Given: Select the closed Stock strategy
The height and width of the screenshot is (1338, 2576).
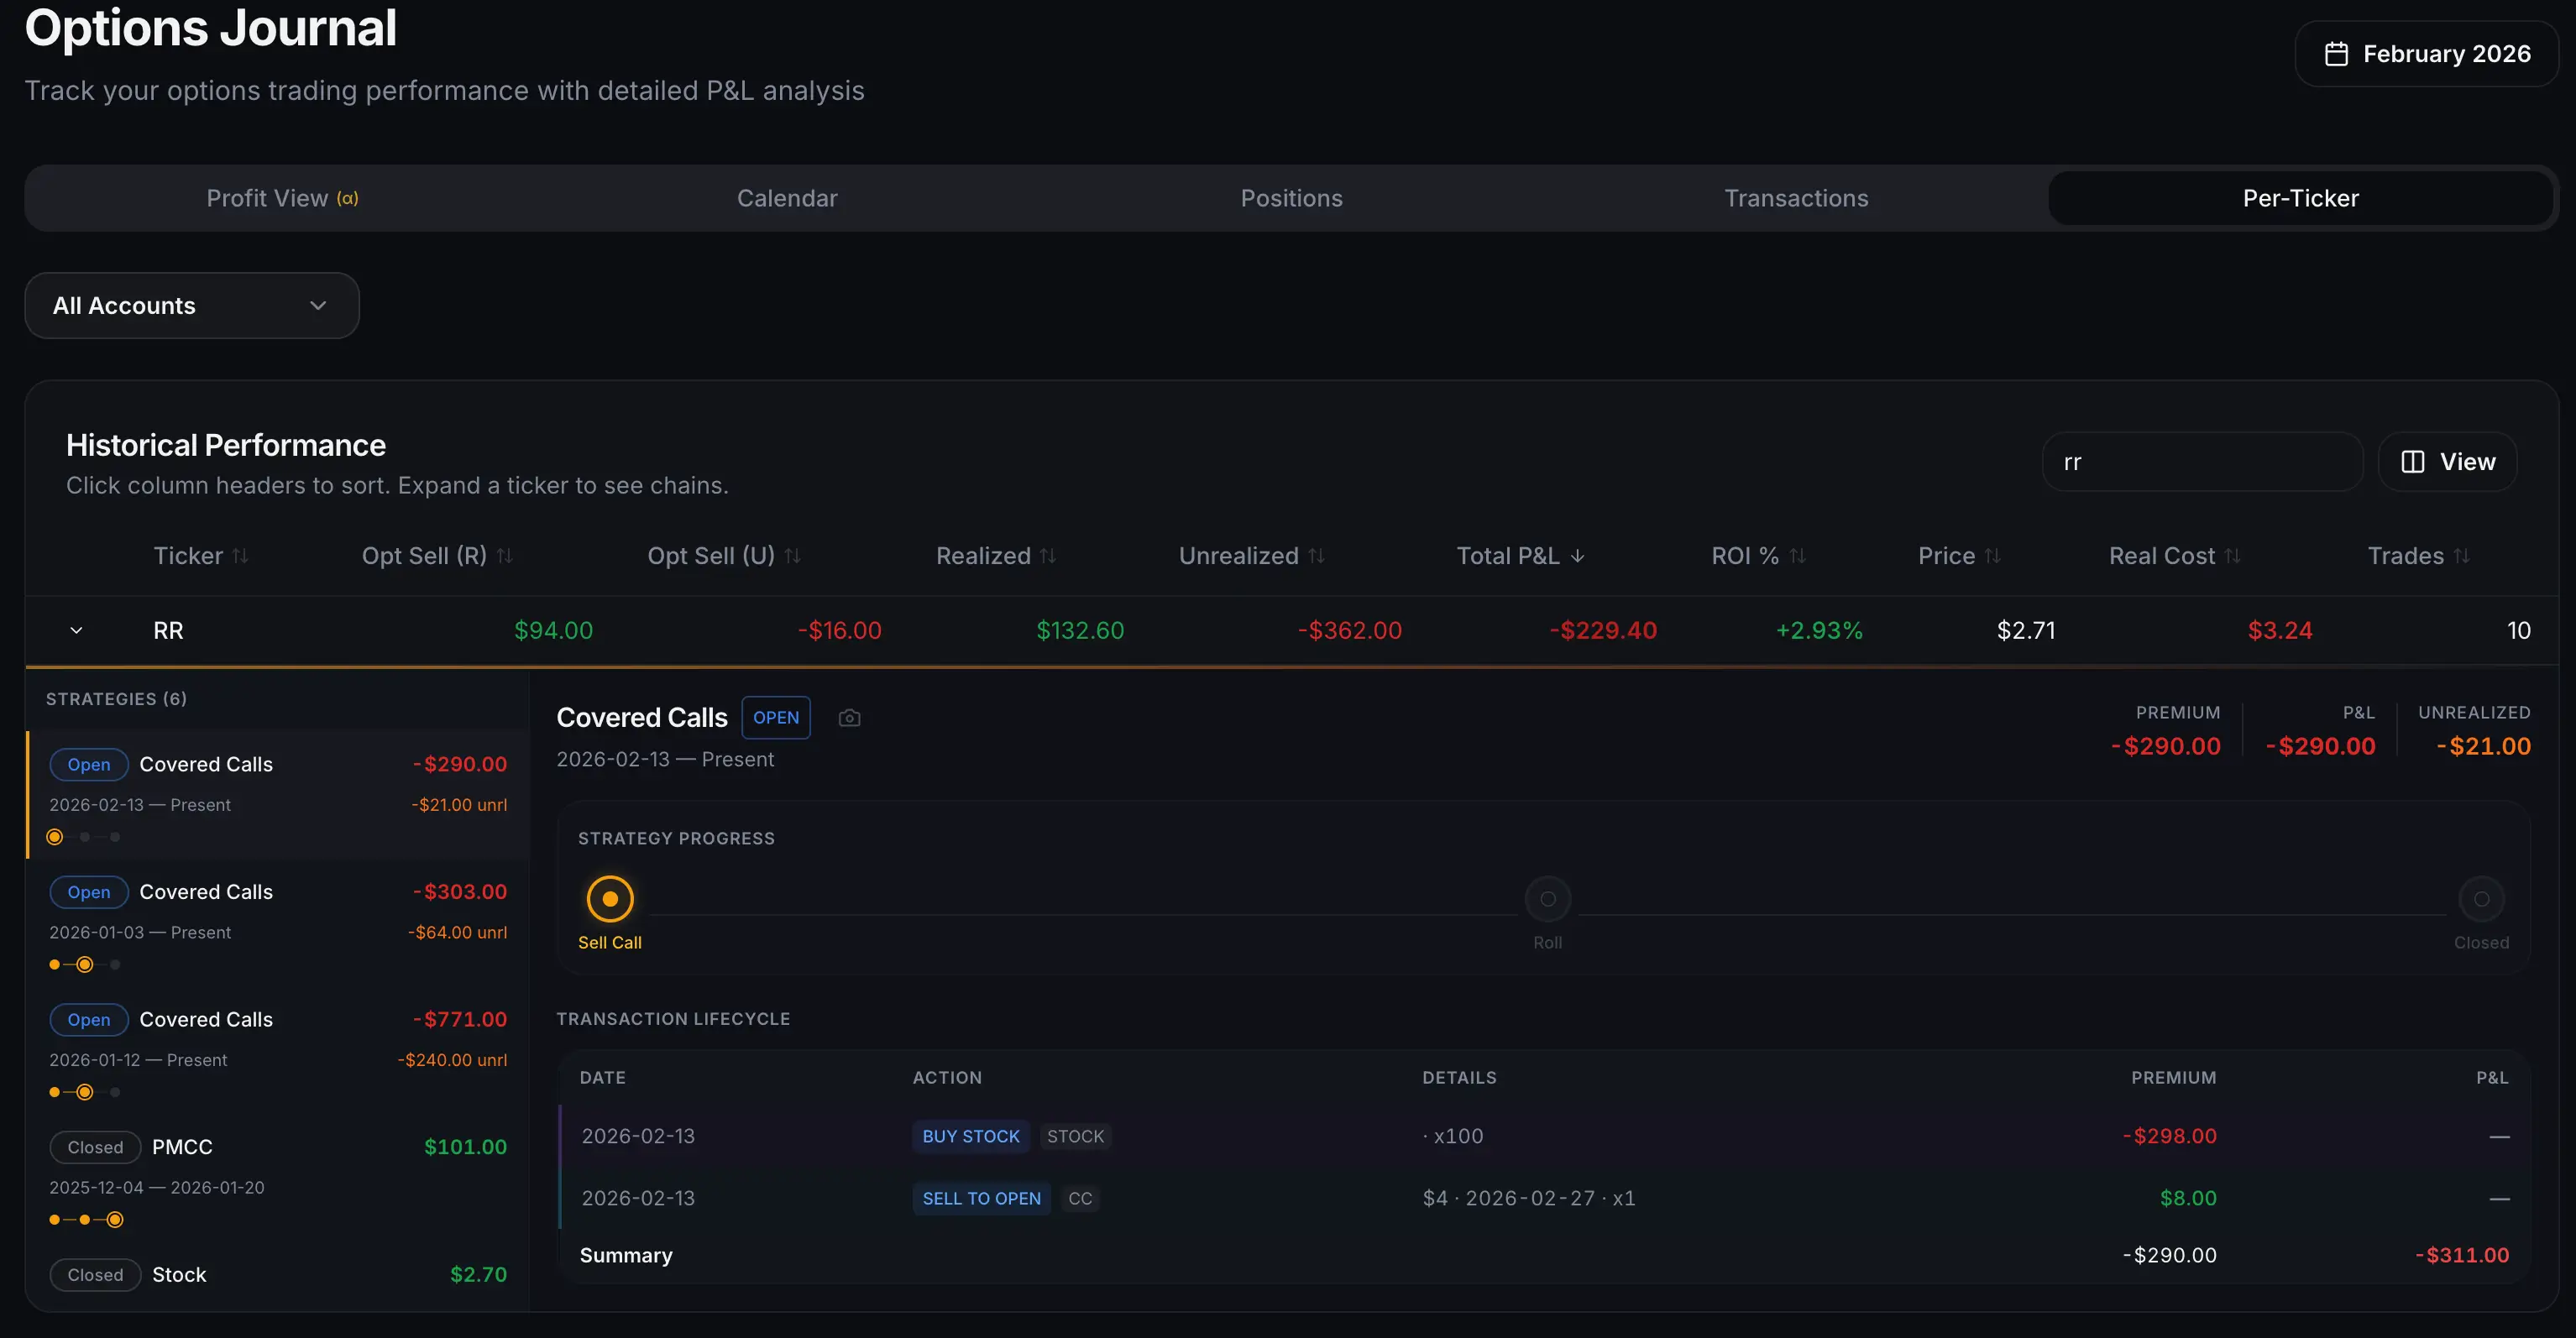Looking at the screenshot, I should (x=278, y=1275).
